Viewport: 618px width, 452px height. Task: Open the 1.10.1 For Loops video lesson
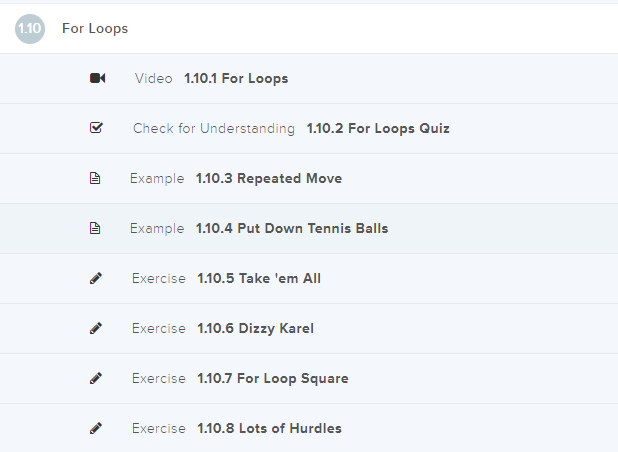[x=236, y=78]
